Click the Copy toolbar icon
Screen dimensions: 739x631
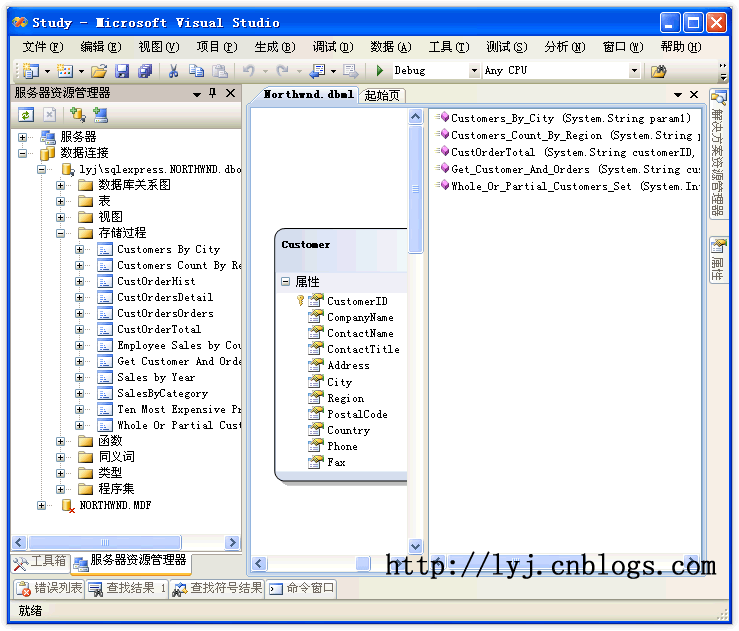click(196, 71)
